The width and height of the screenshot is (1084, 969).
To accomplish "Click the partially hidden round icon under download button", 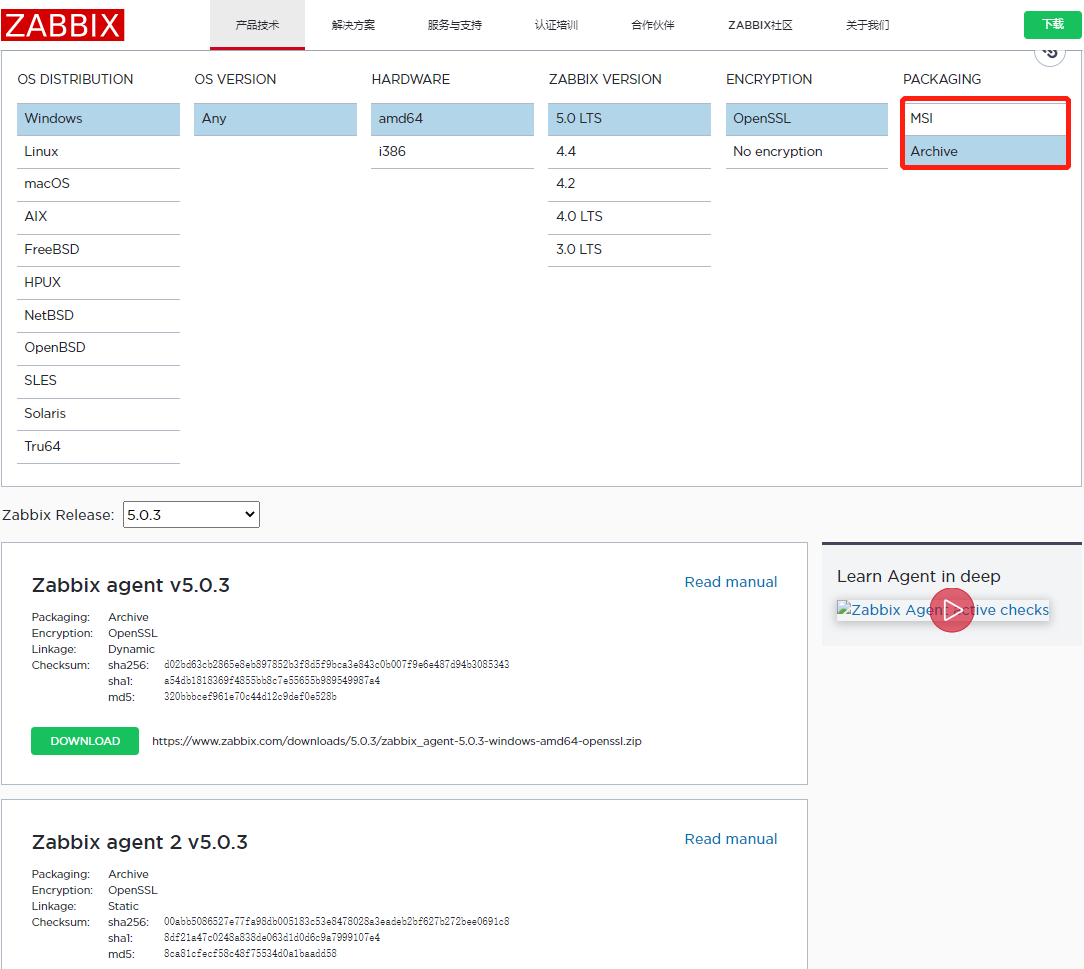I will (1049, 54).
